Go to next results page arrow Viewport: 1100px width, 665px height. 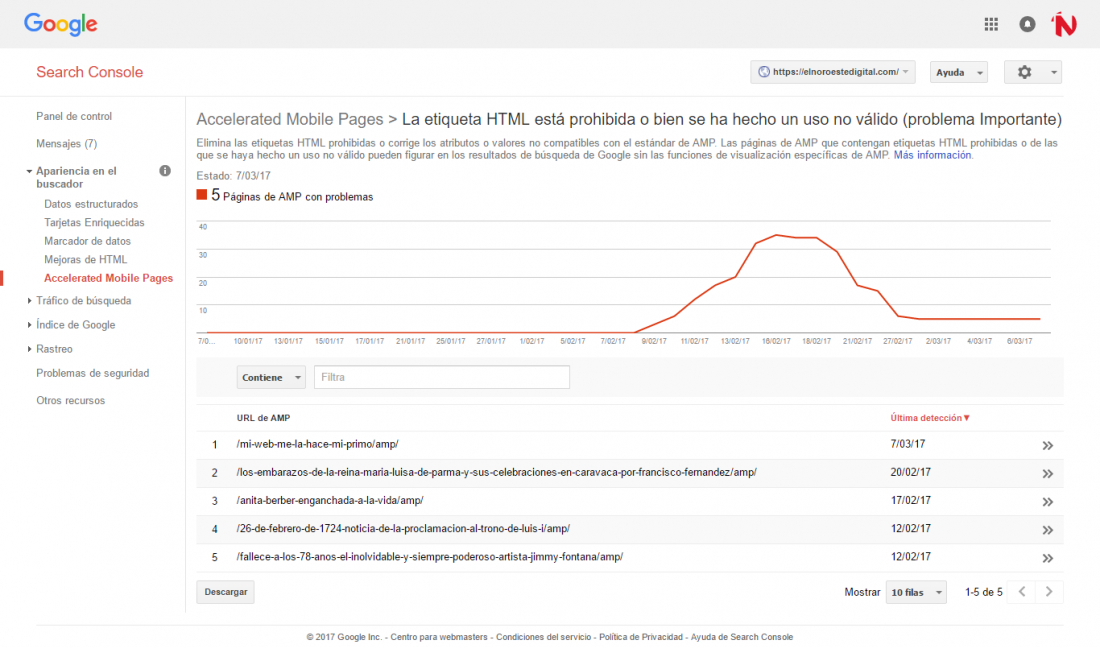pyautogui.click(x=1049, y=592)
